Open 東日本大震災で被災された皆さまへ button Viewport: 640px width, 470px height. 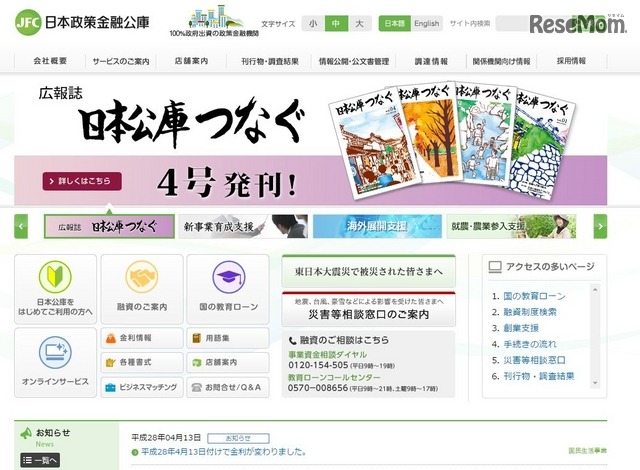pyautogui.click(x=369, y=271)
